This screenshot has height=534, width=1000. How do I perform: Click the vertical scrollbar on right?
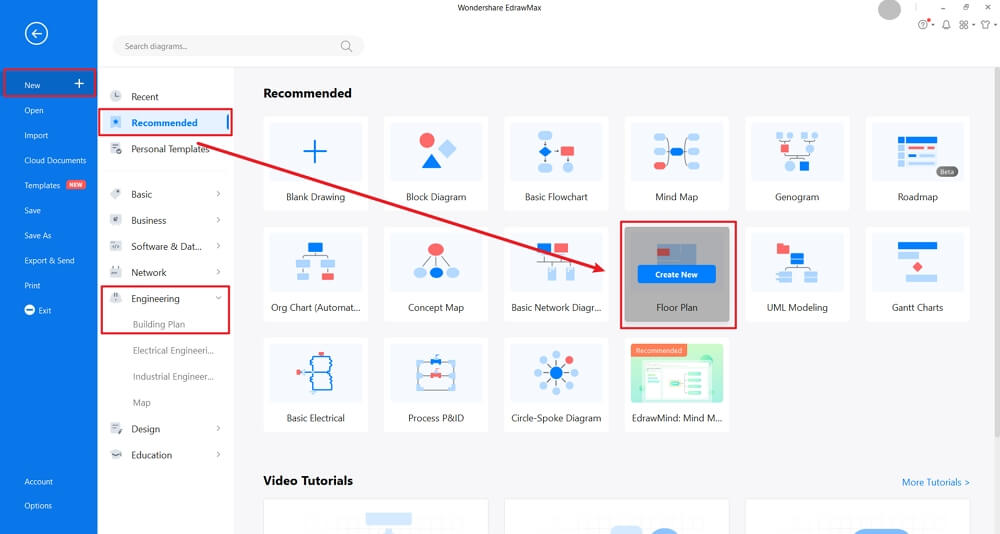coord(997,252)
